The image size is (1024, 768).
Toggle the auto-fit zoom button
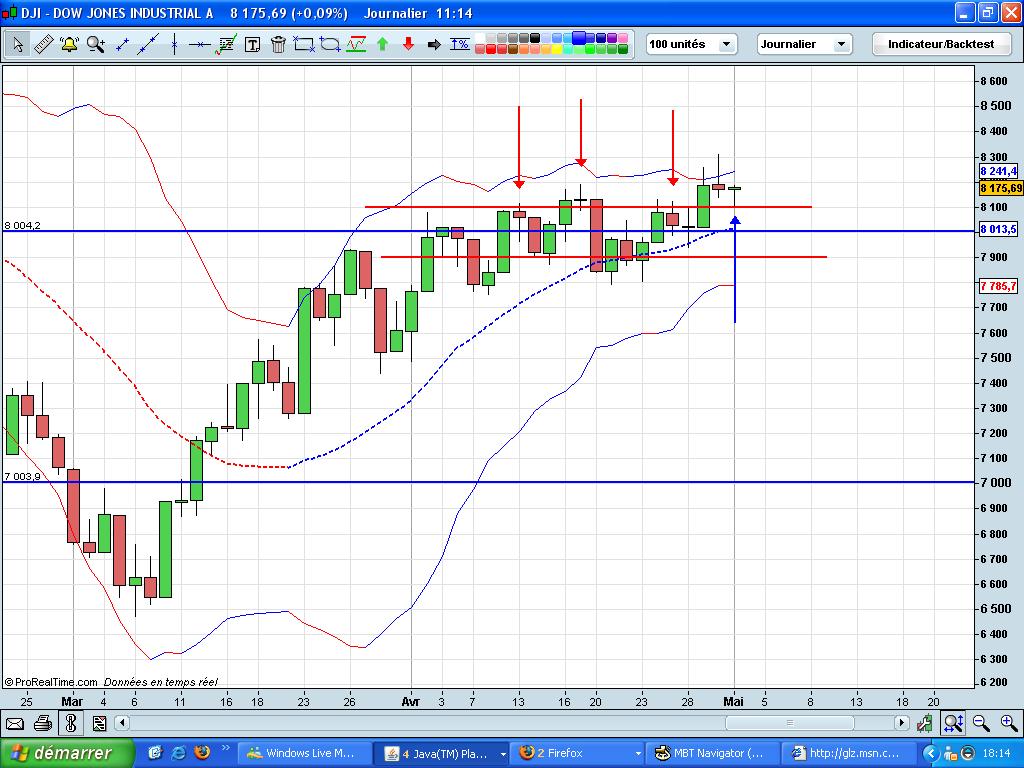point(953,723)
